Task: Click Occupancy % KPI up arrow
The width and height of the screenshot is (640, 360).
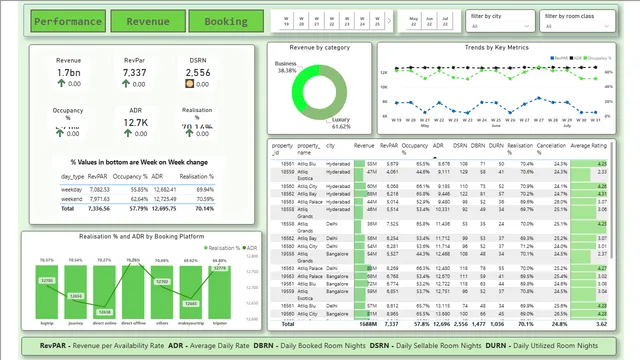Action: click(x=60, y=133)
